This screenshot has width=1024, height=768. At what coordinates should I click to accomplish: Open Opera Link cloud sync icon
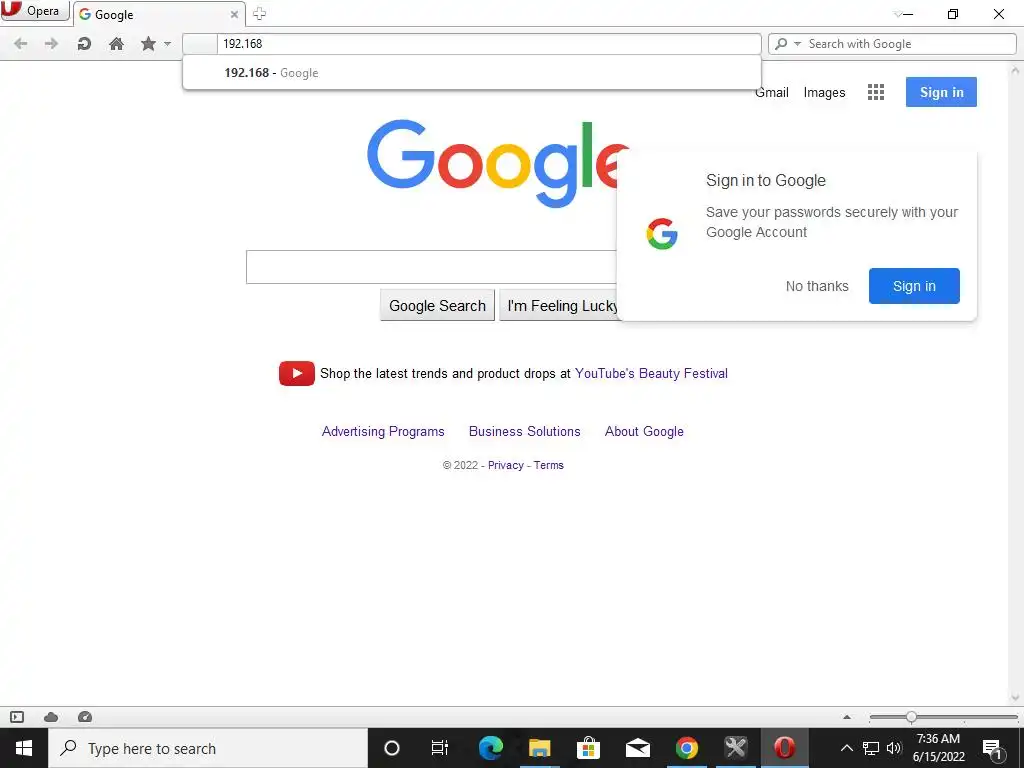51,717
